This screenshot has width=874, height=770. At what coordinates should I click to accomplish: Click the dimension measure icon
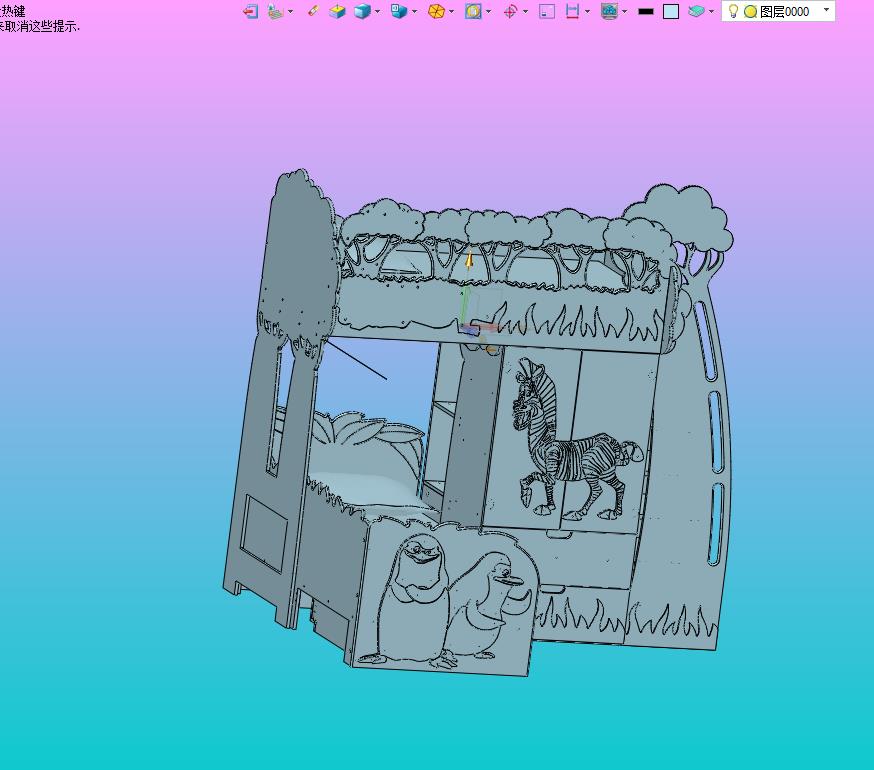(572, 12)
